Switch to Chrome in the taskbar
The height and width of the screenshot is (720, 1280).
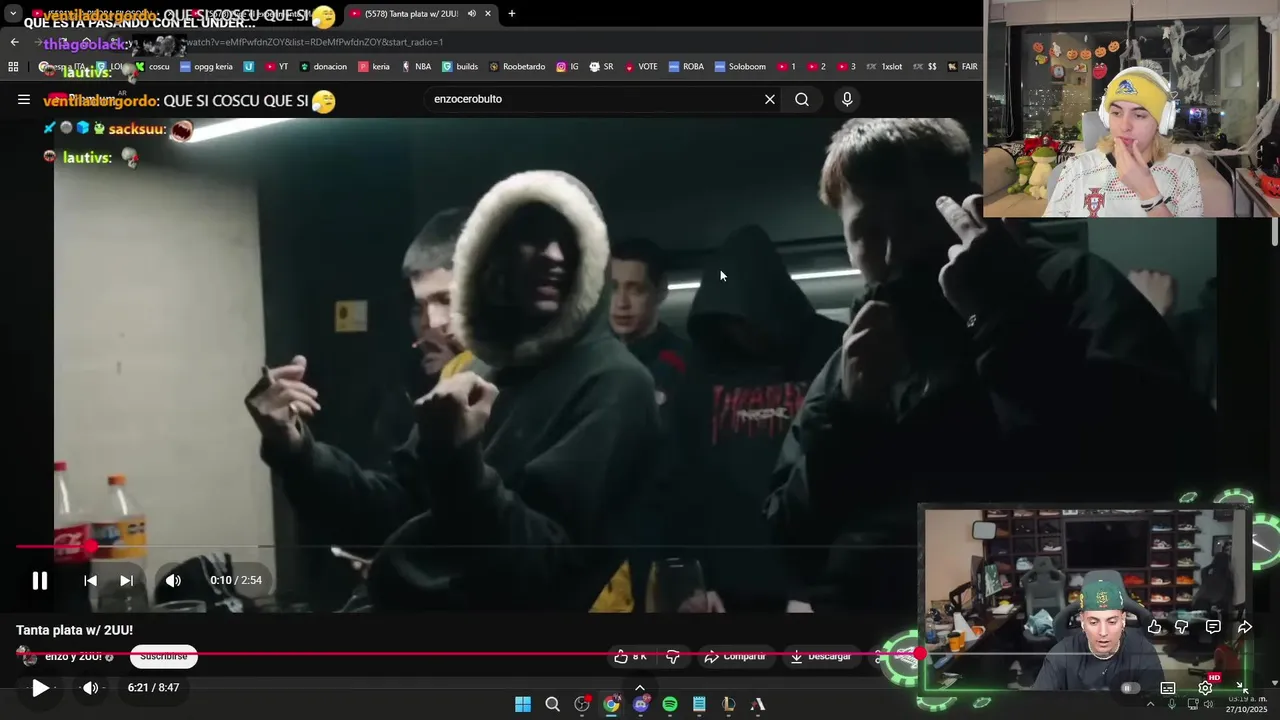pyautogui.click(x=611, y=704)
